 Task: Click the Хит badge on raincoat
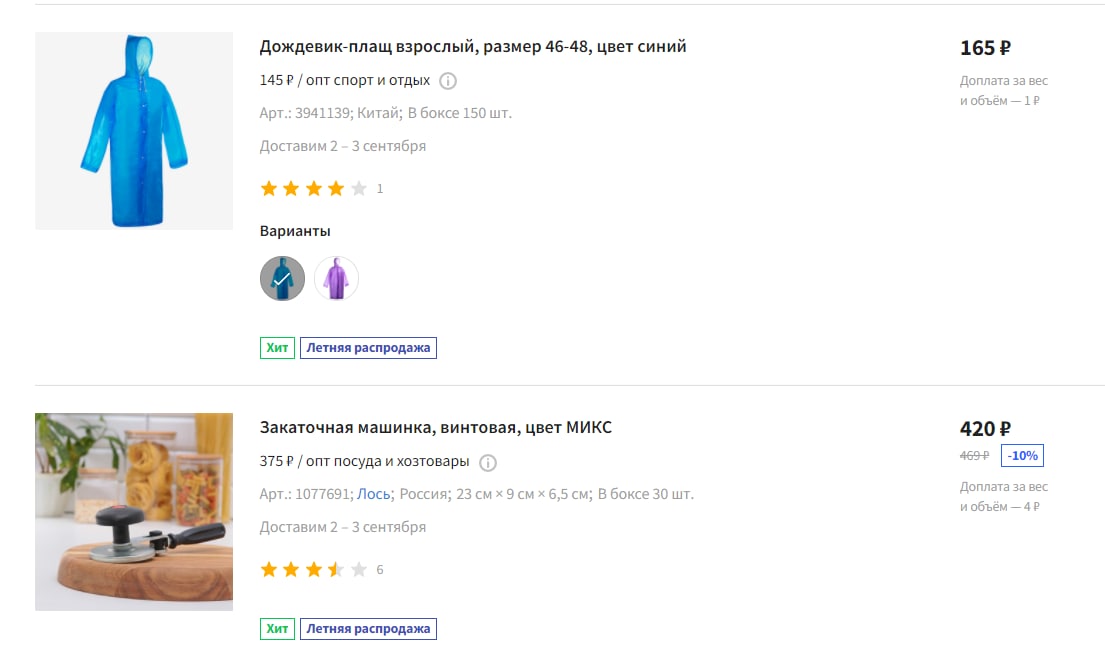pyautogui.click(x=278, y=348)
